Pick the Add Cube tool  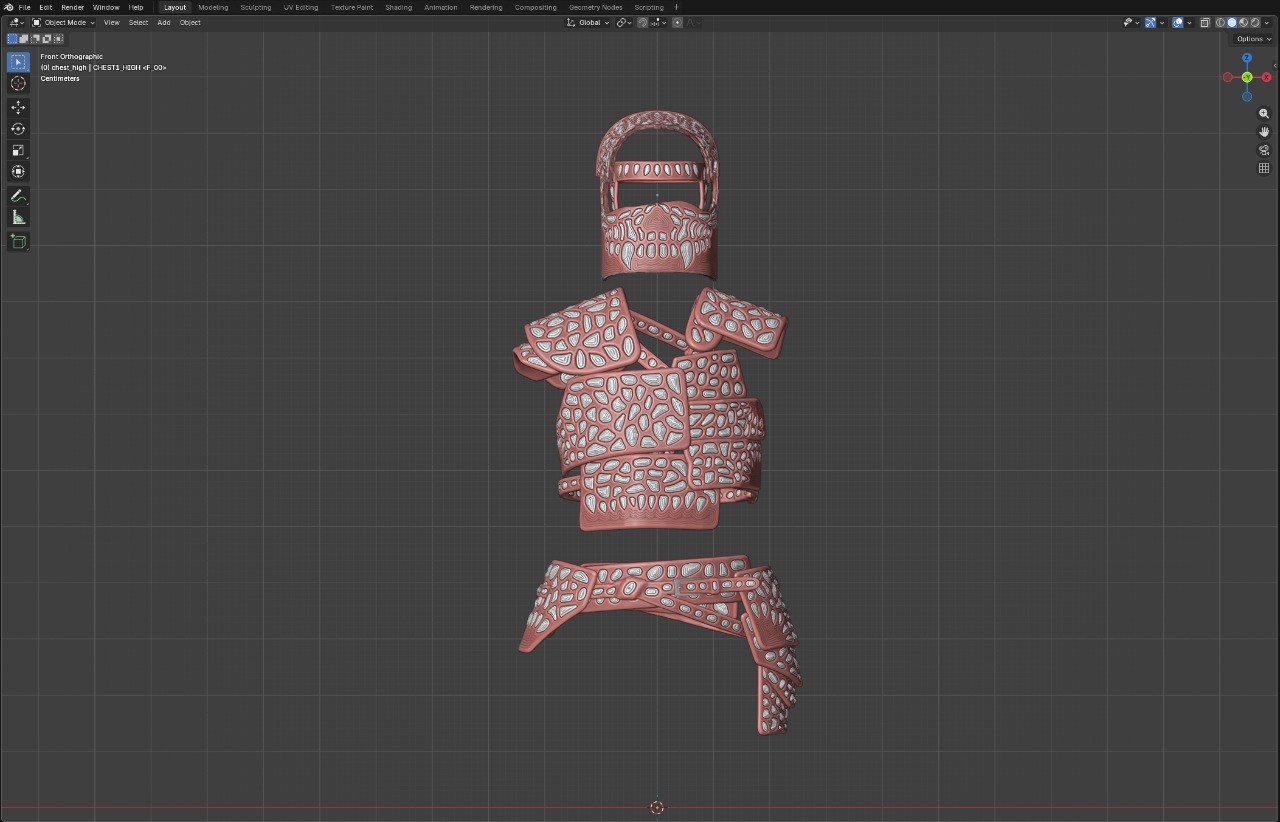[x=18, y=241]
